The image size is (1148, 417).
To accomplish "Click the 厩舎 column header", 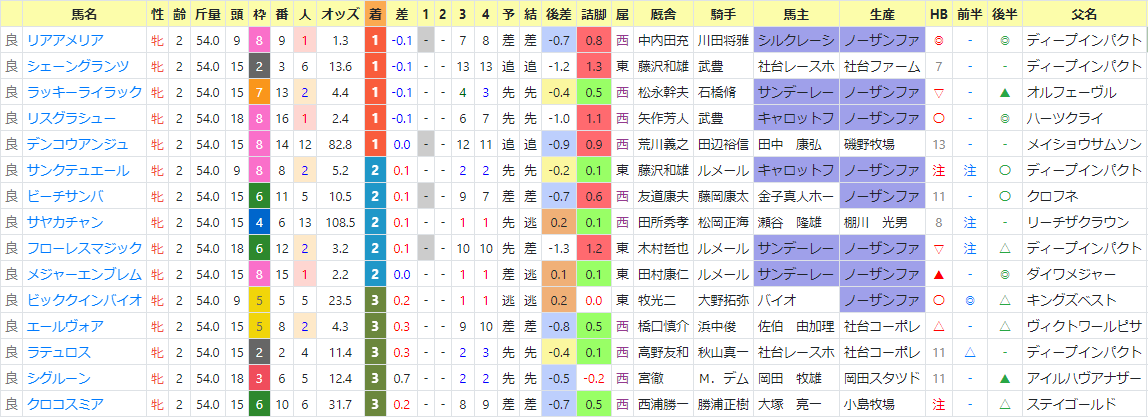I will (x=663, y=14).
